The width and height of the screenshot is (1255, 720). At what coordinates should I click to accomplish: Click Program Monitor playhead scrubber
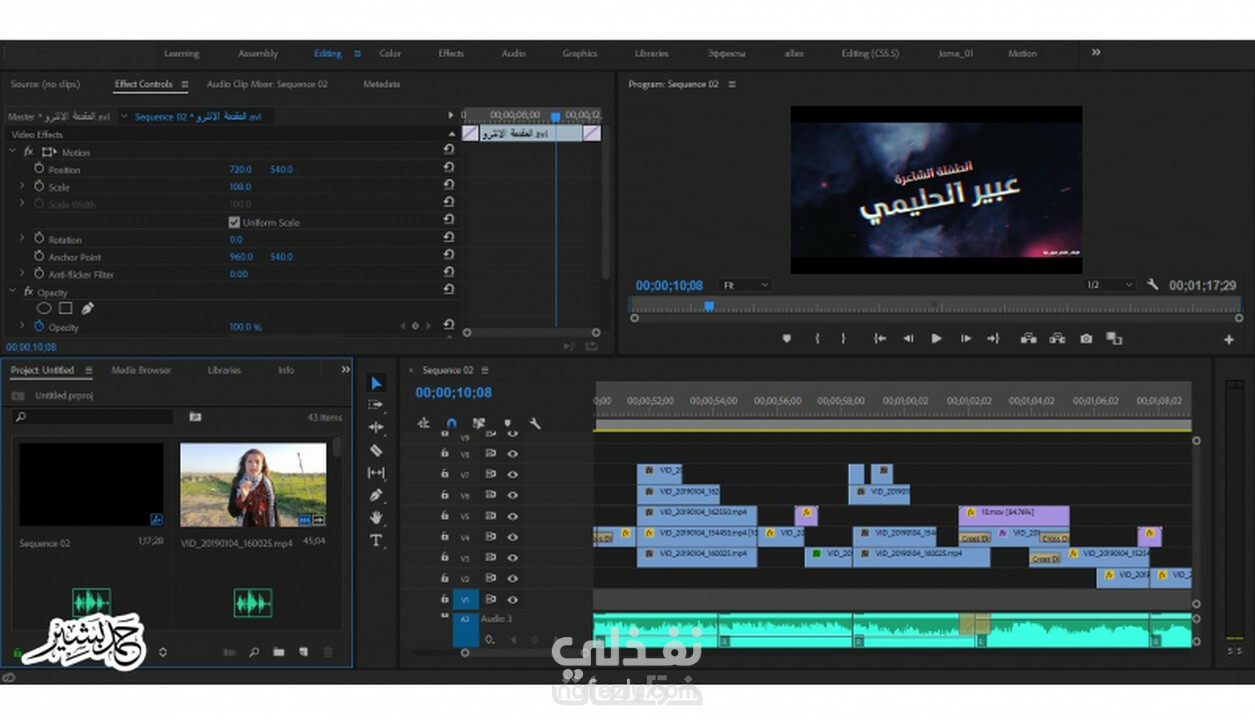(x=708, y=306)
